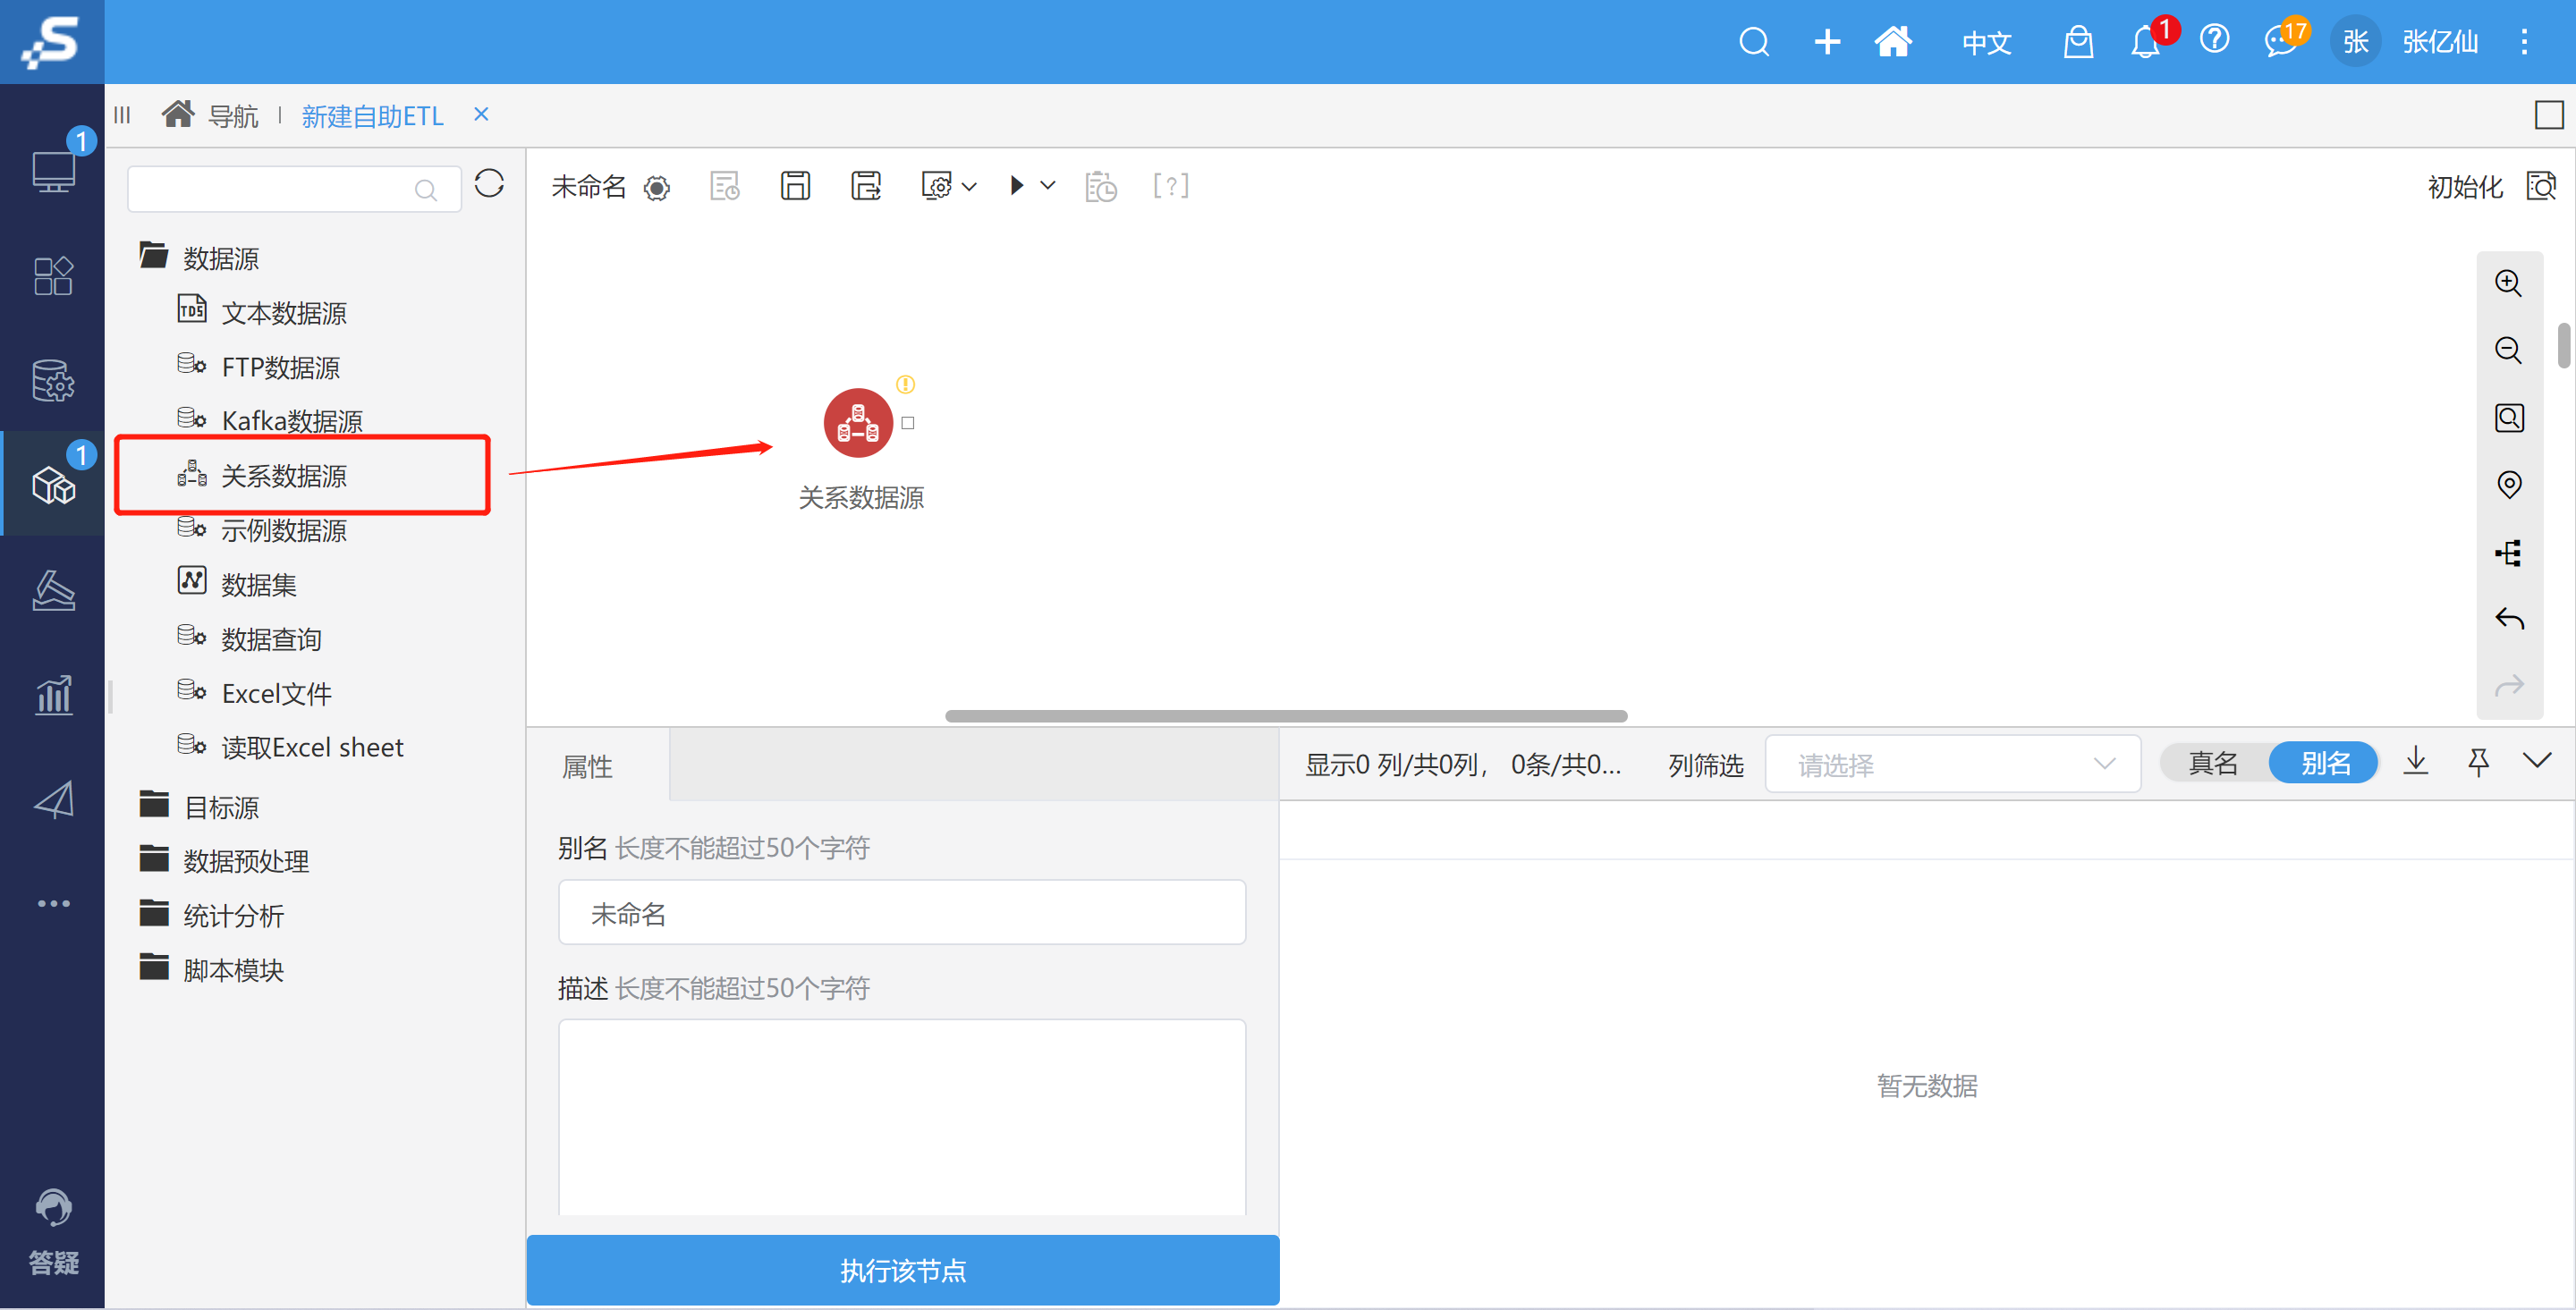2576x1310 pixels.
Task: Click the search magnifier in top bar
Action: [1754, 42]
